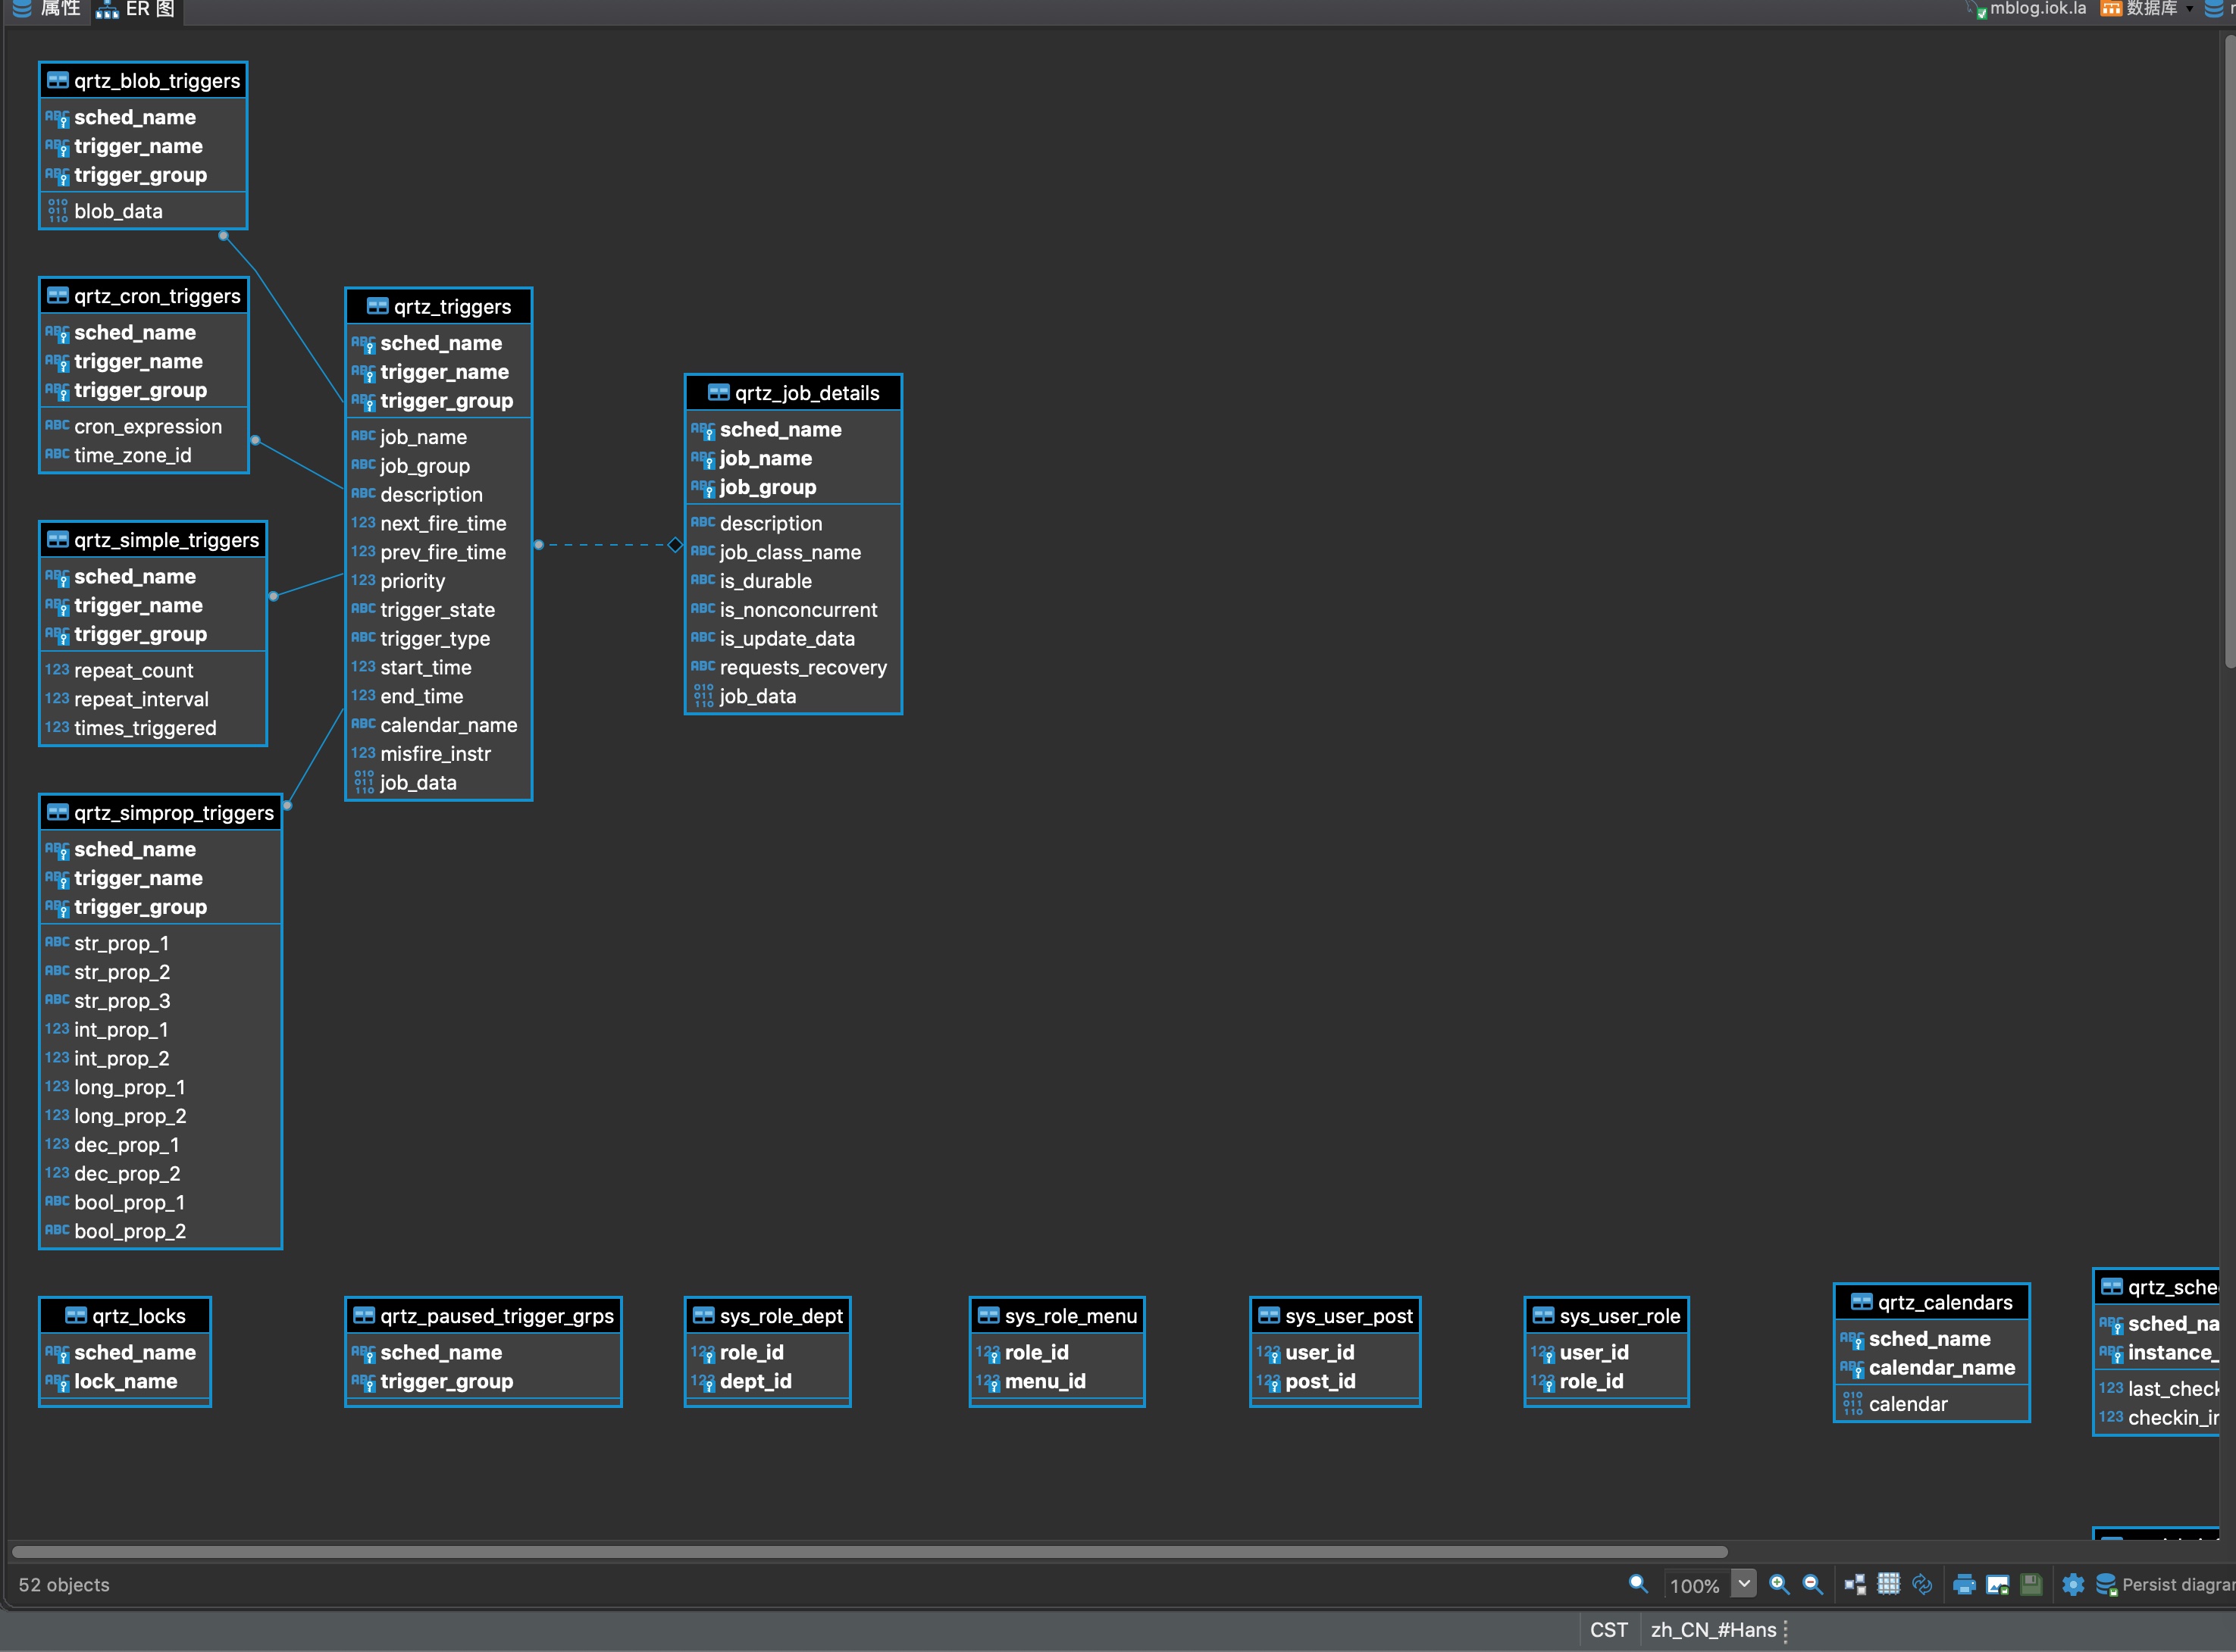Image resolution: width=2236 pixels, height=1652 pixels.
Task: Select sys_role_dept table header
Action: (x=767, y=1316)
